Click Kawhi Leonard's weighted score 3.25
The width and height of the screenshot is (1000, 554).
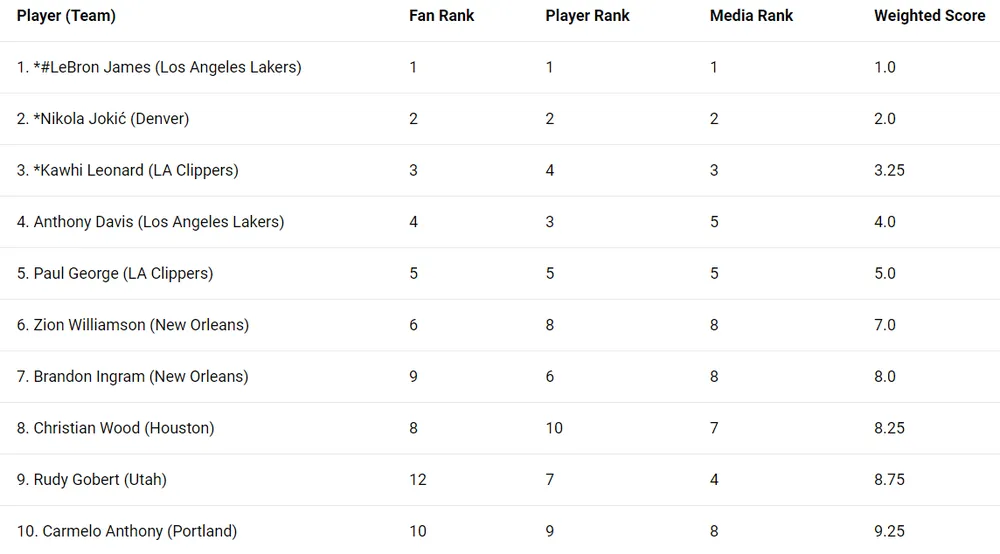coord(889,170)
